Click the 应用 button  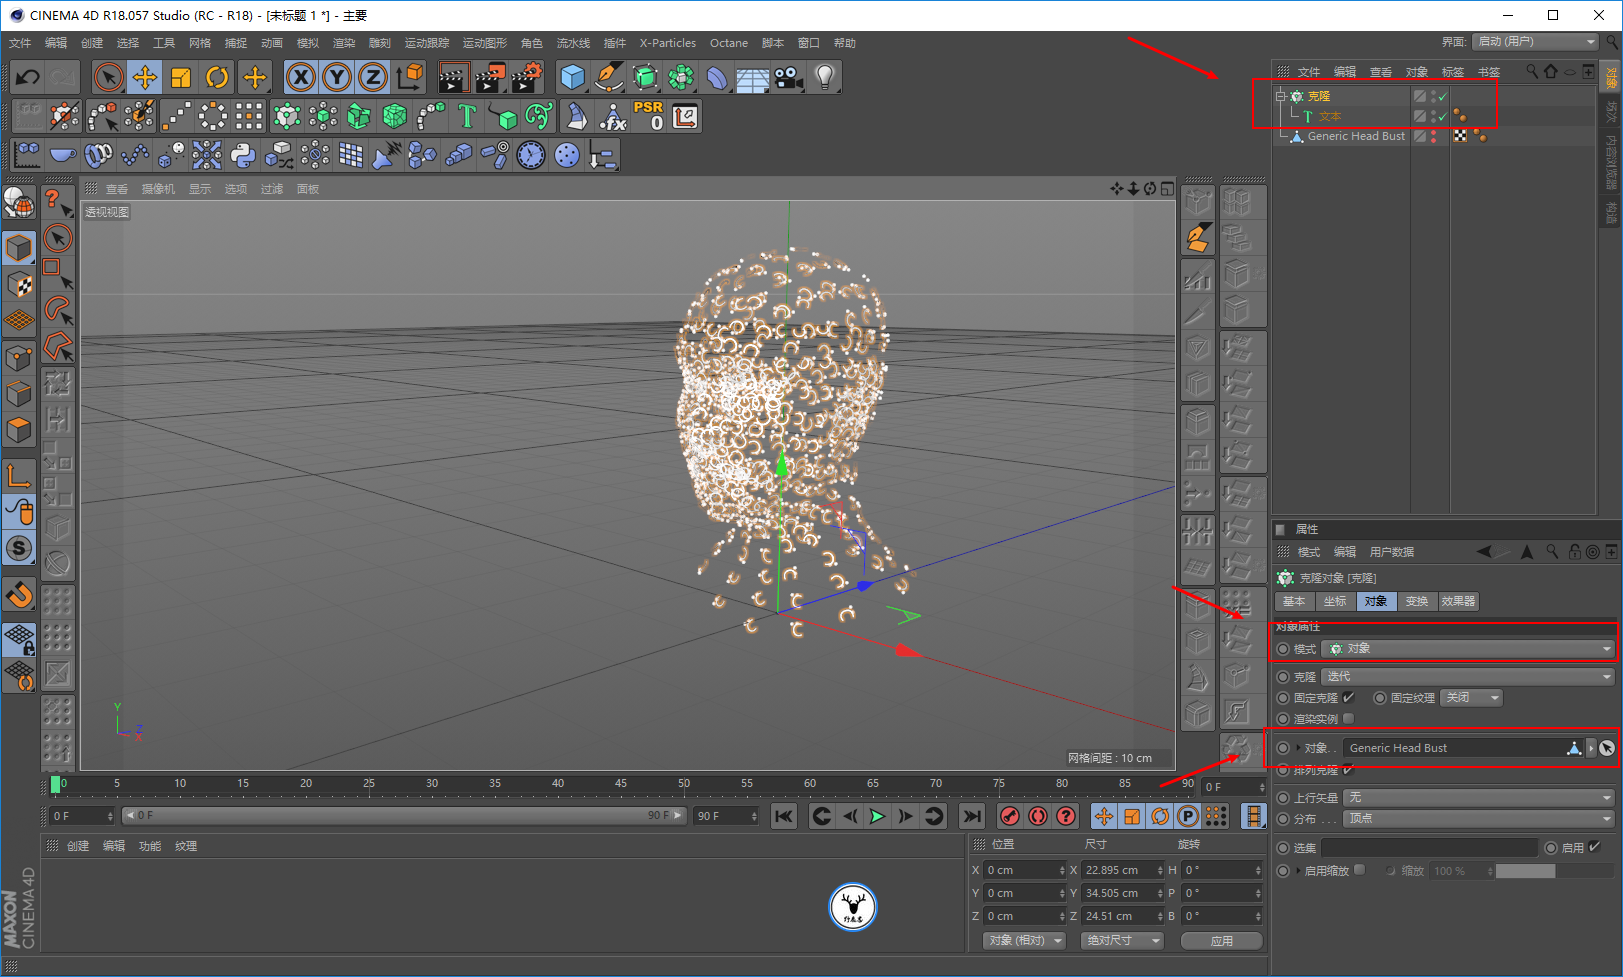tap(1221, 940)
